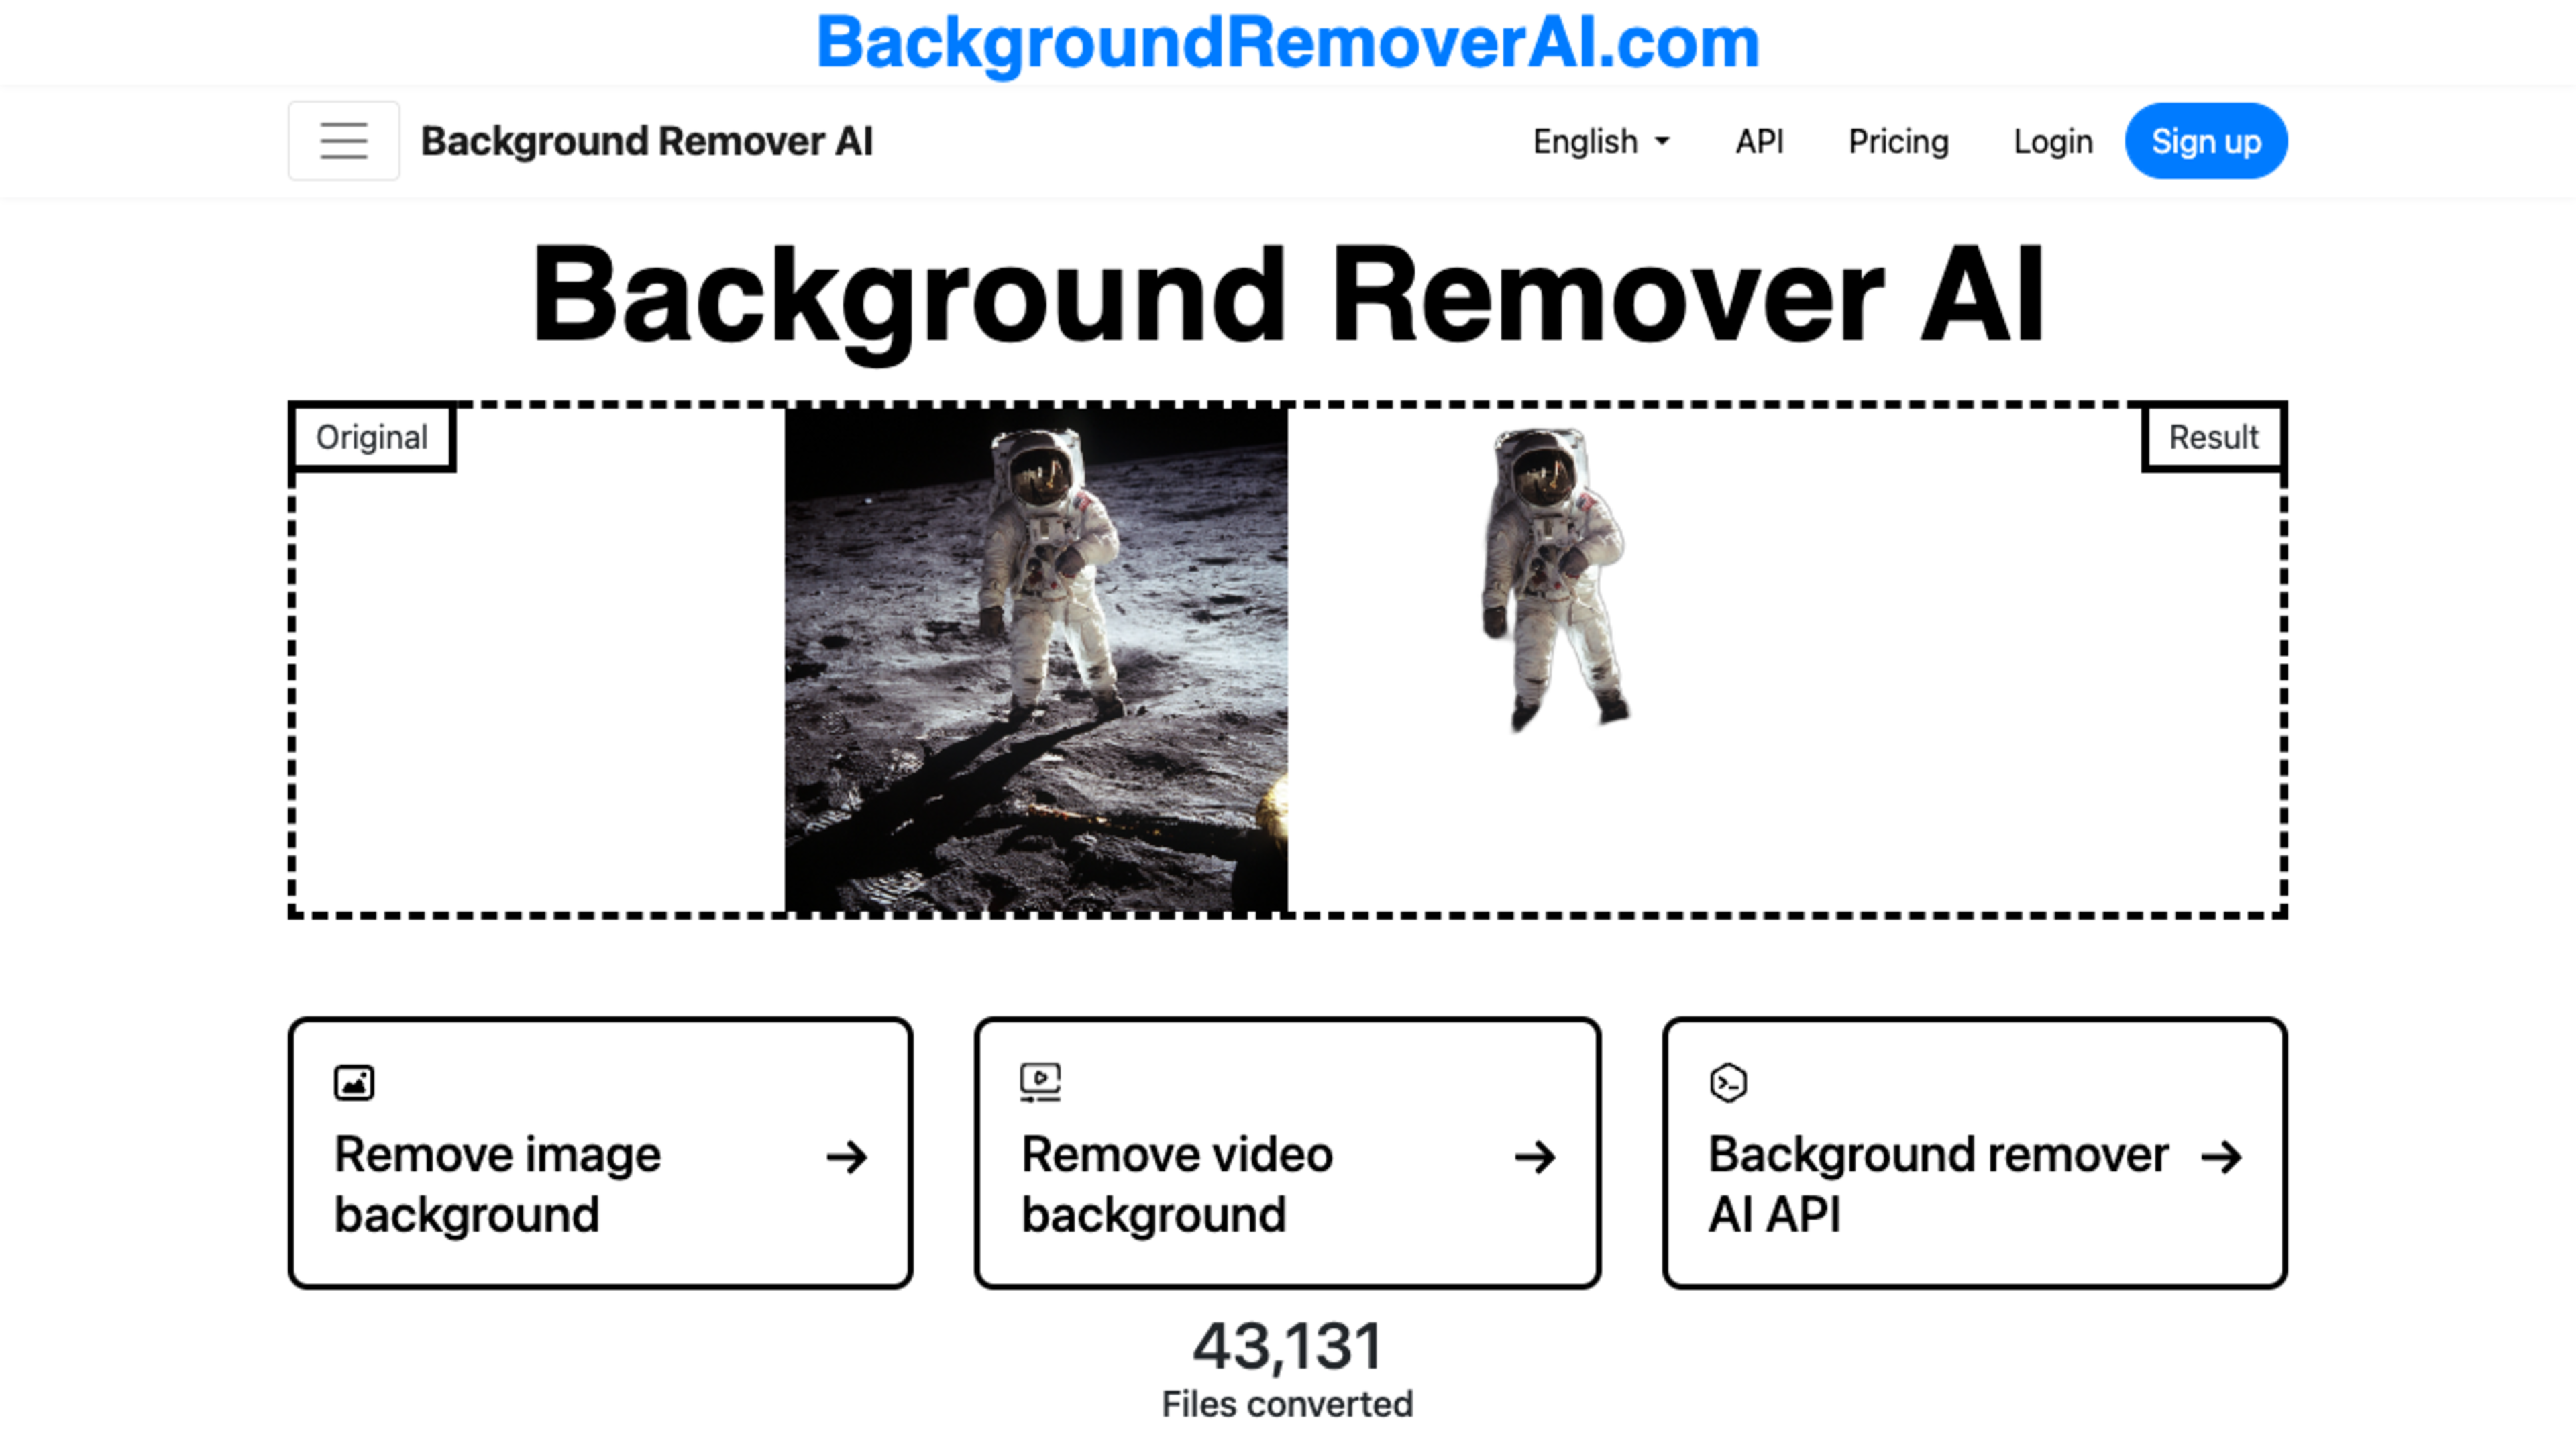Toggle between original and result display
The image size is (2576, 1449).
pos(1288,656)
